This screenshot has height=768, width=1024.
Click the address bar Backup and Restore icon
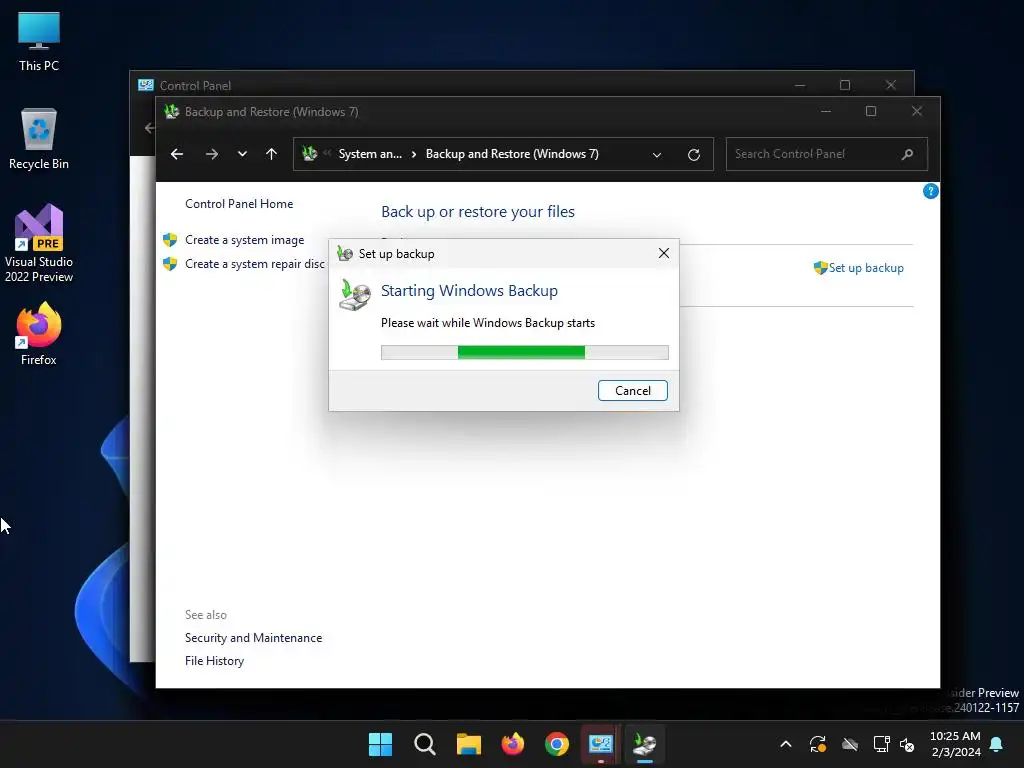[310, 153]
